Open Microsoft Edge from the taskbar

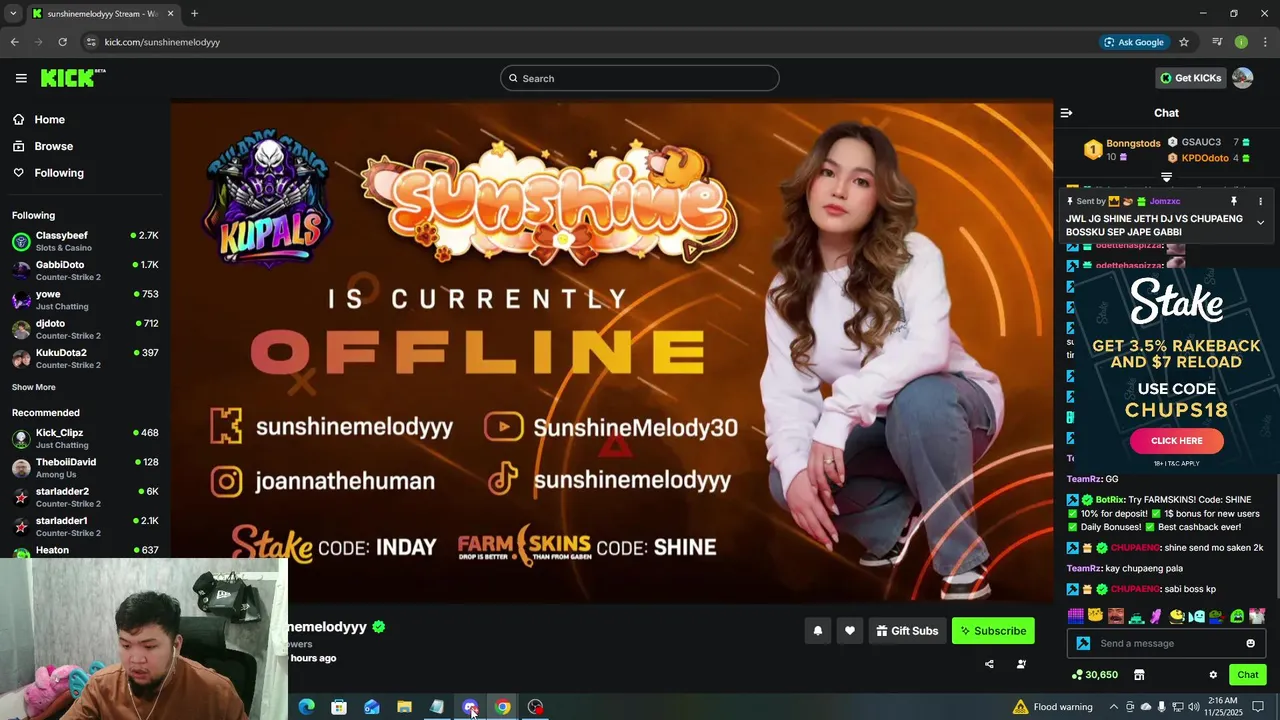[x=306, y=707]
